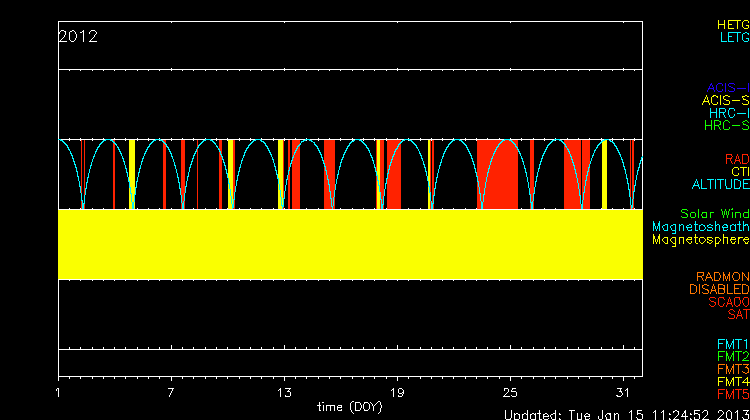The image size is (750, 420).
Task: Click the HETG legend label
Action: [x=732, y=24]
